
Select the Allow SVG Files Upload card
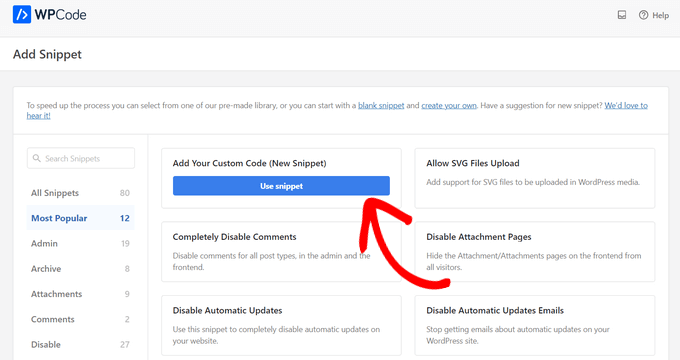click(x=535, y=178)
